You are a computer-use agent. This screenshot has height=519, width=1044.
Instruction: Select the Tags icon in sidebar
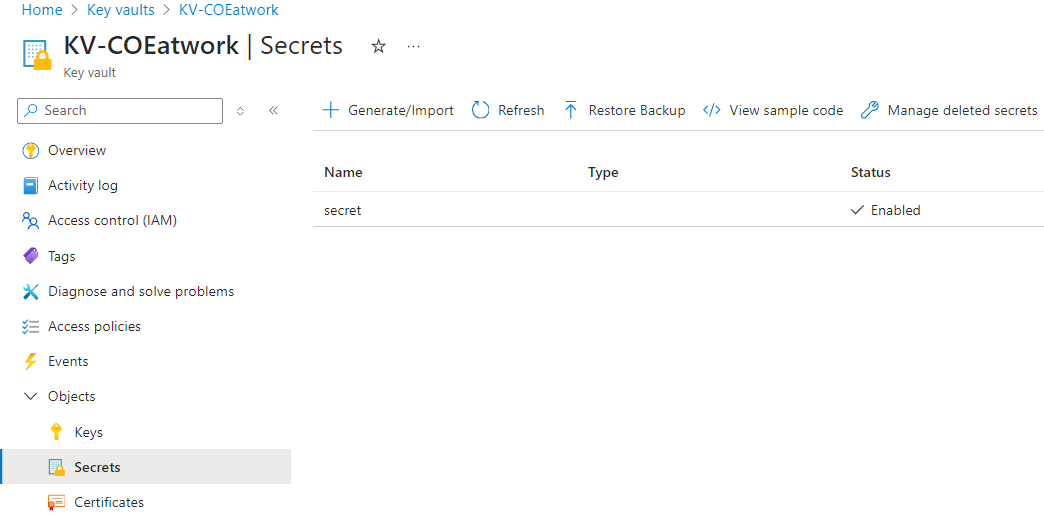30,257
